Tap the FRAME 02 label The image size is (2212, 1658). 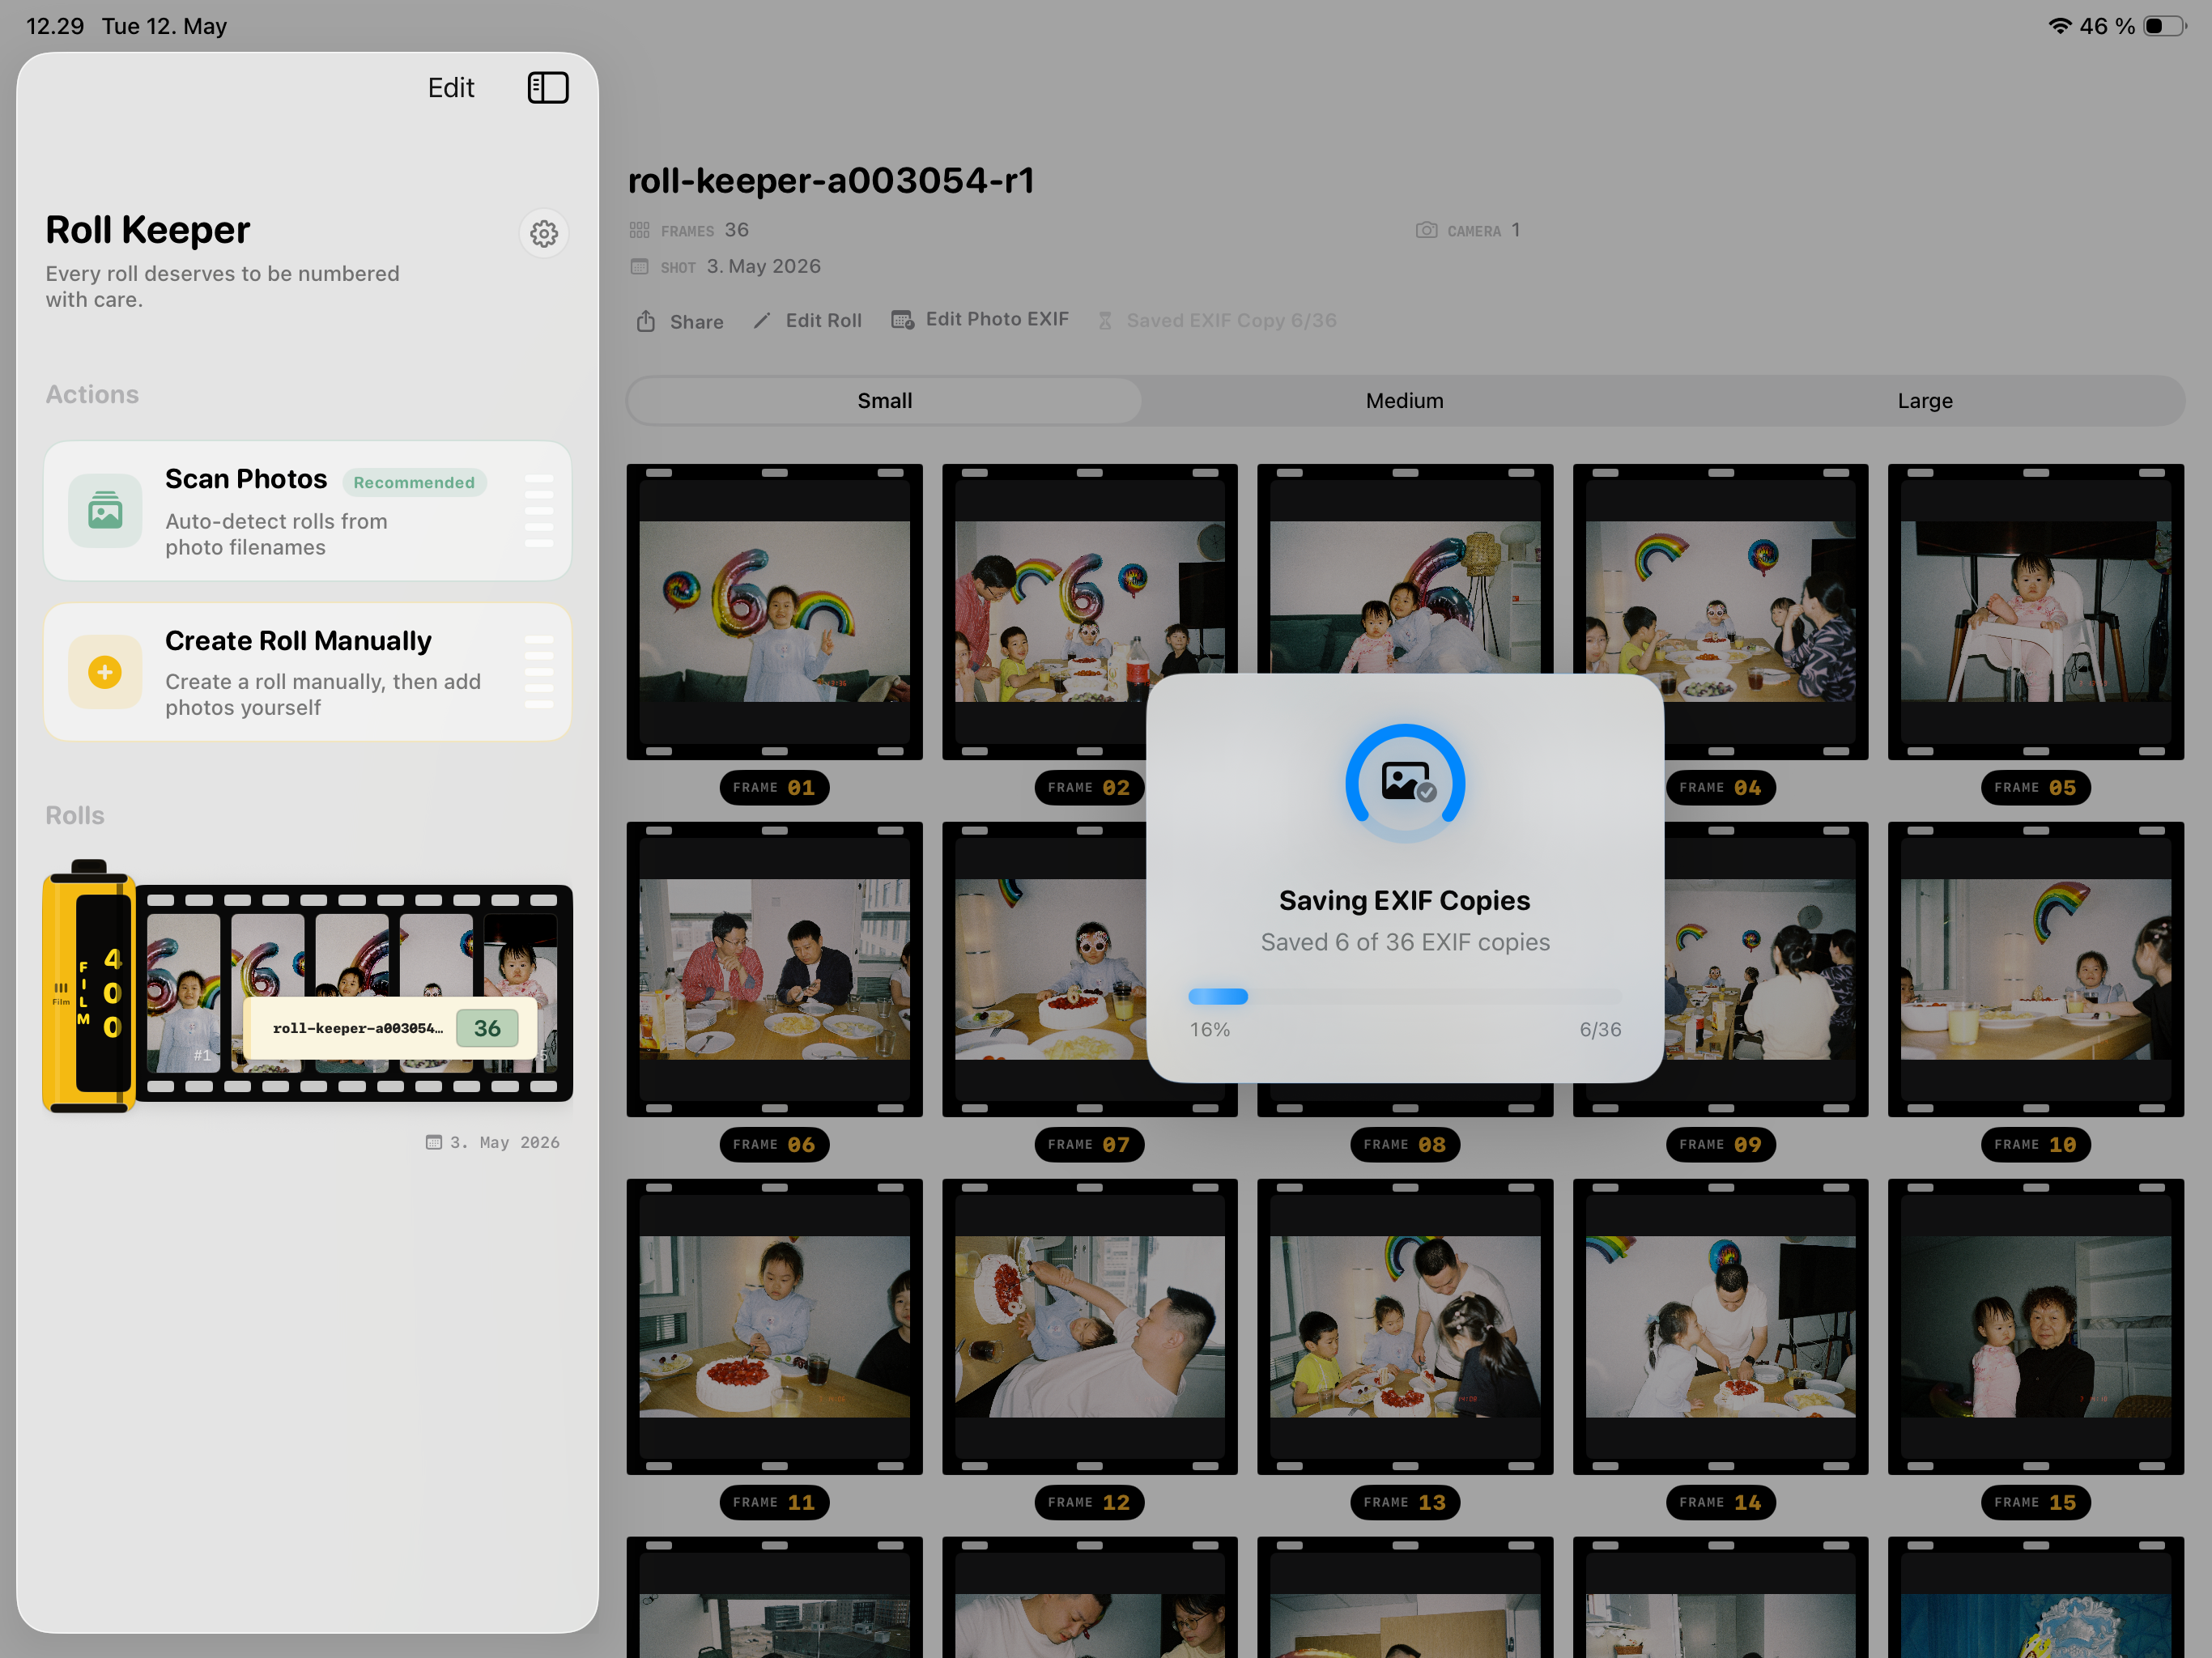1090,788
